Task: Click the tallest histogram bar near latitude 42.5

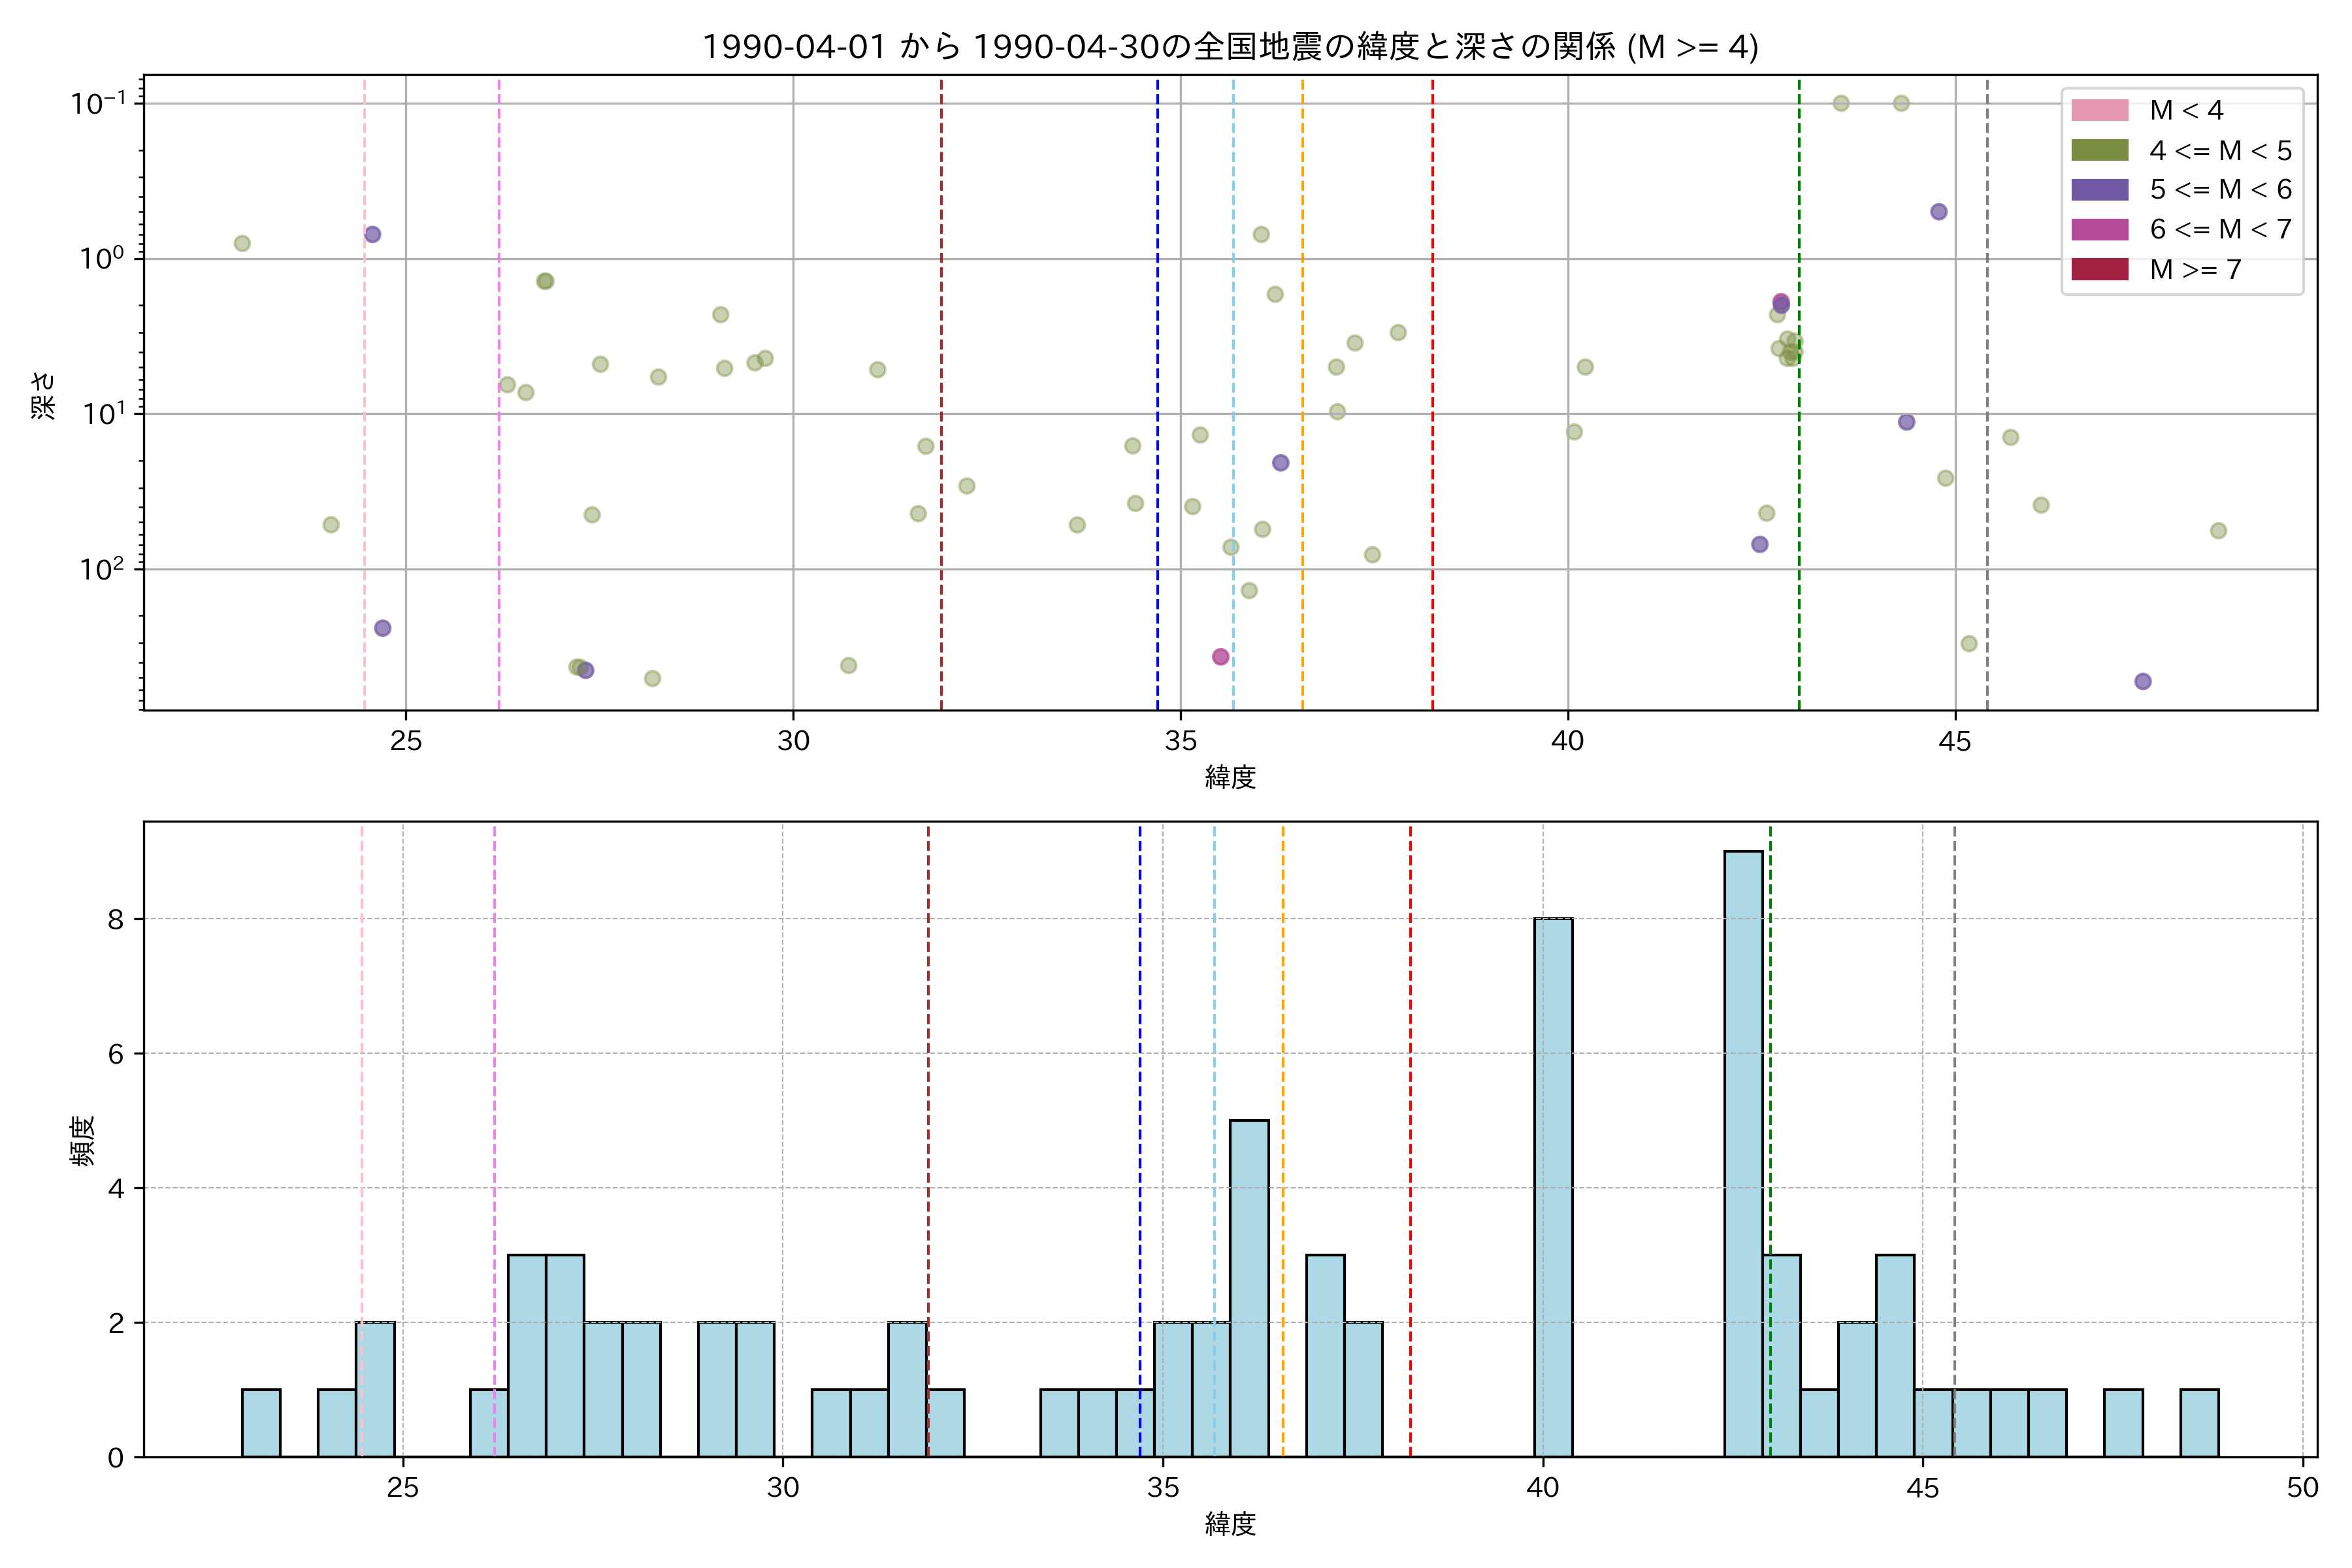Action: click(x=1743, y=1150)
